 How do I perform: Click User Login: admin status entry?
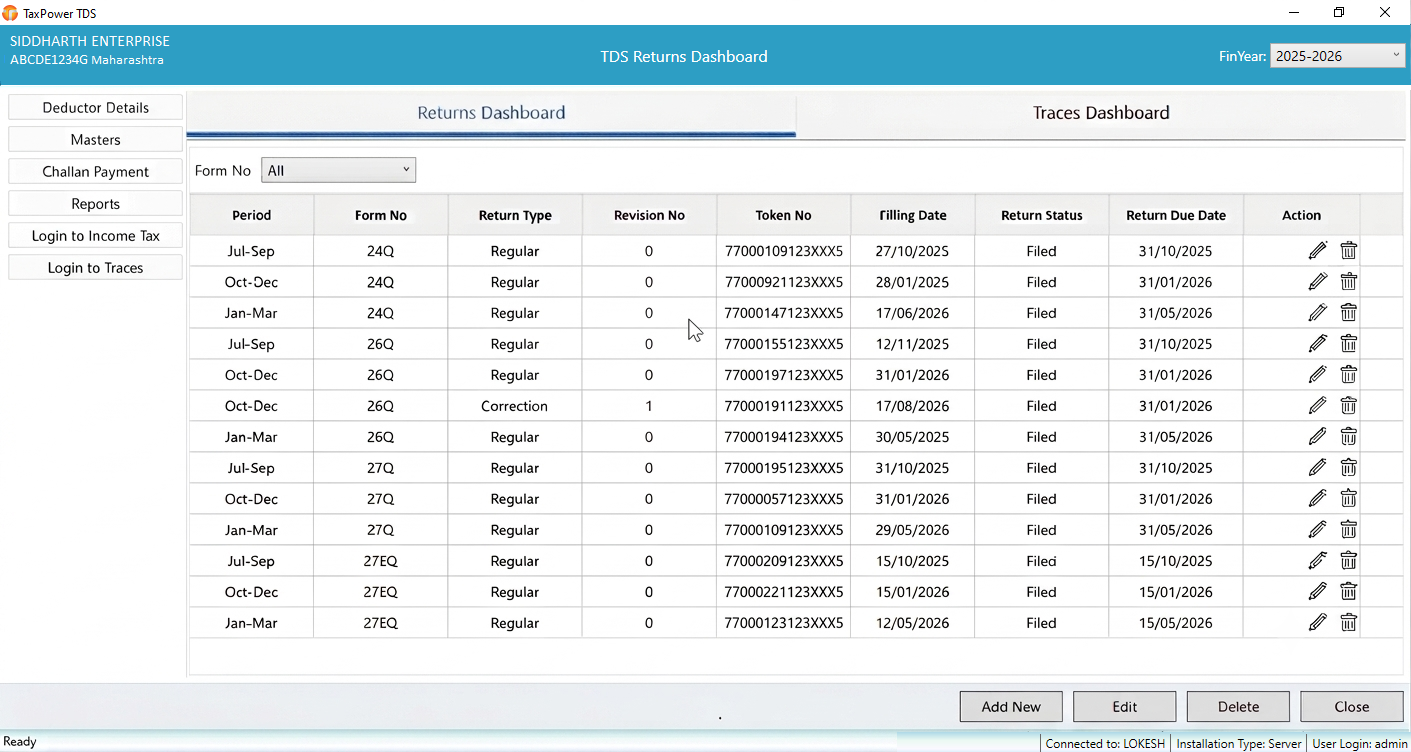(x=1360, y=743)
